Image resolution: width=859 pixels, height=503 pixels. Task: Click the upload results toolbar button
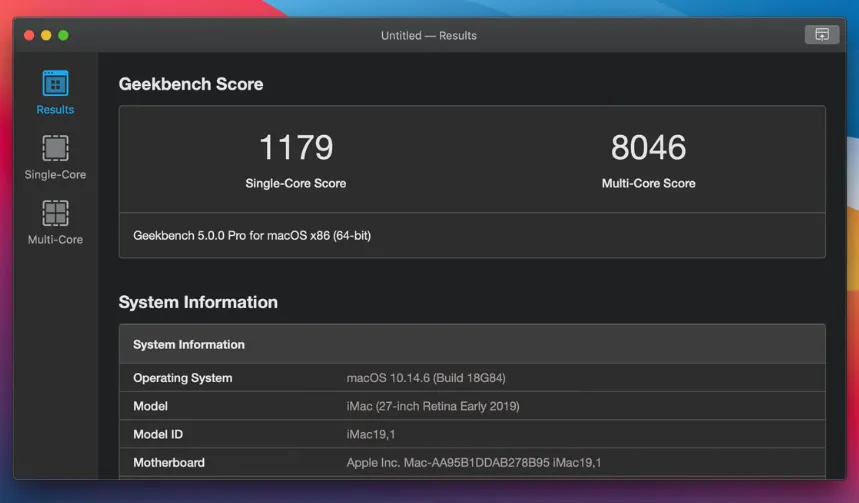(822, 35)
